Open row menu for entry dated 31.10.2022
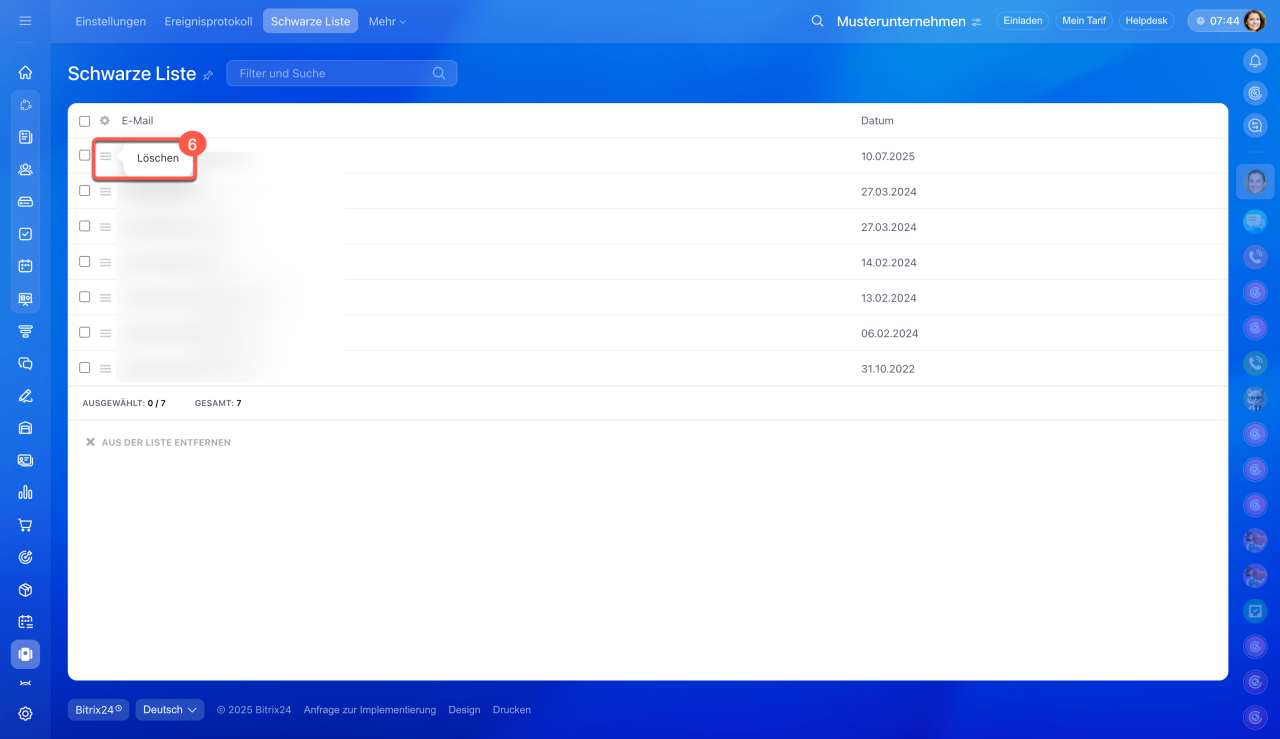 click(x=105, y=369)
